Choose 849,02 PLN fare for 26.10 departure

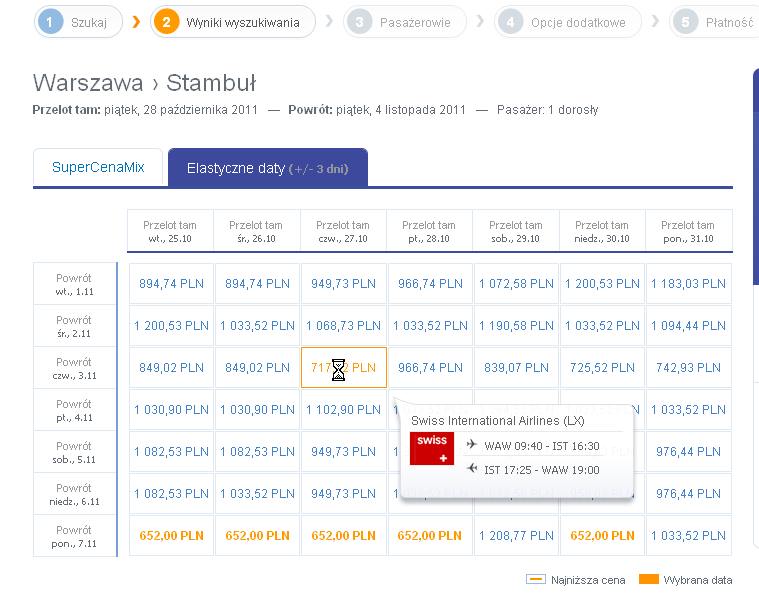(x=258, y=367)
